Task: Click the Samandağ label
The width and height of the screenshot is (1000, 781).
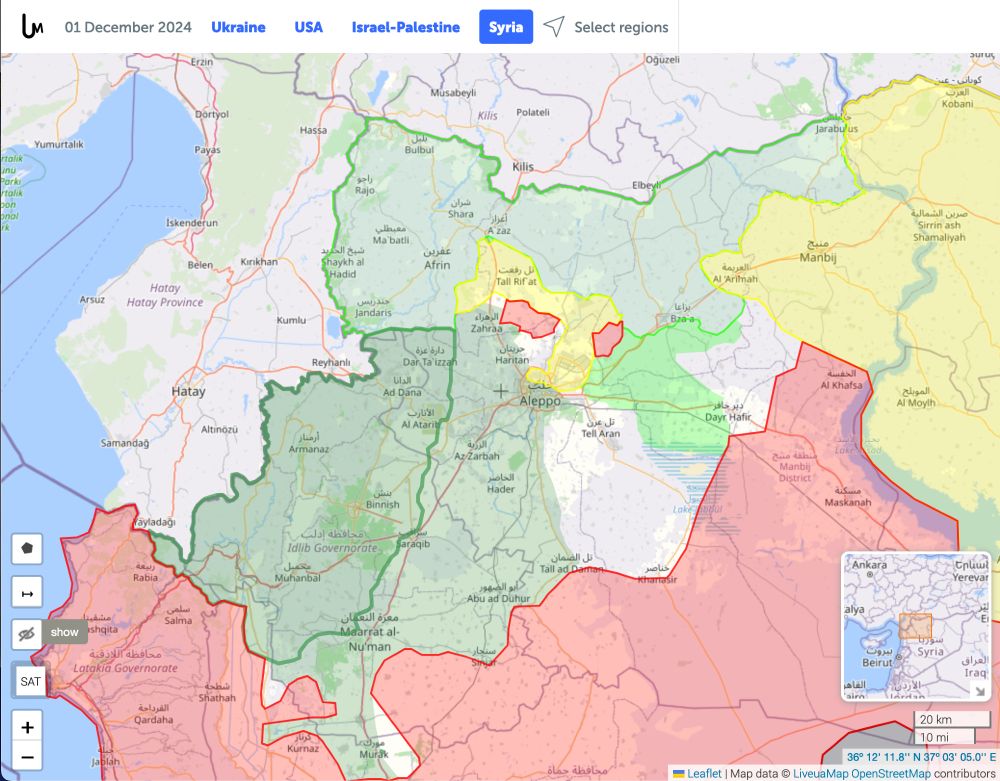Action: [x=124, y=442]
